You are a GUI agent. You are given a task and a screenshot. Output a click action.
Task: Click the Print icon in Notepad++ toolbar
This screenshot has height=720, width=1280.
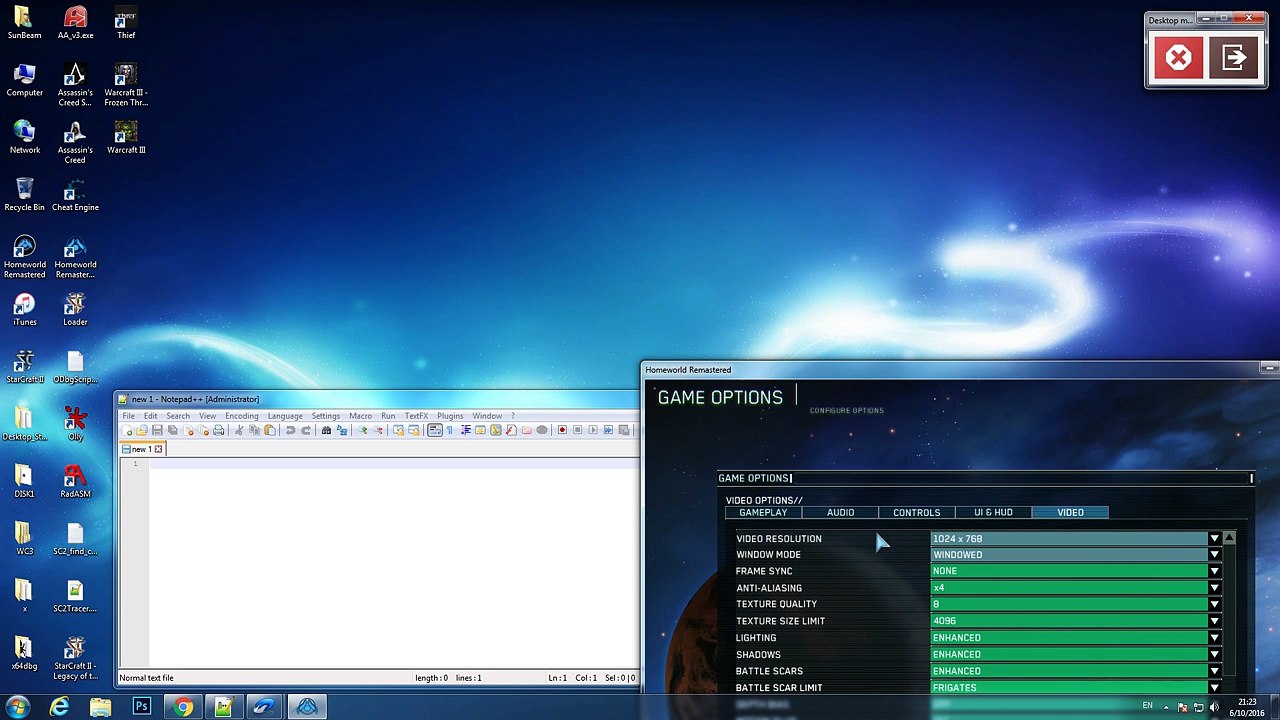point(219,430)
